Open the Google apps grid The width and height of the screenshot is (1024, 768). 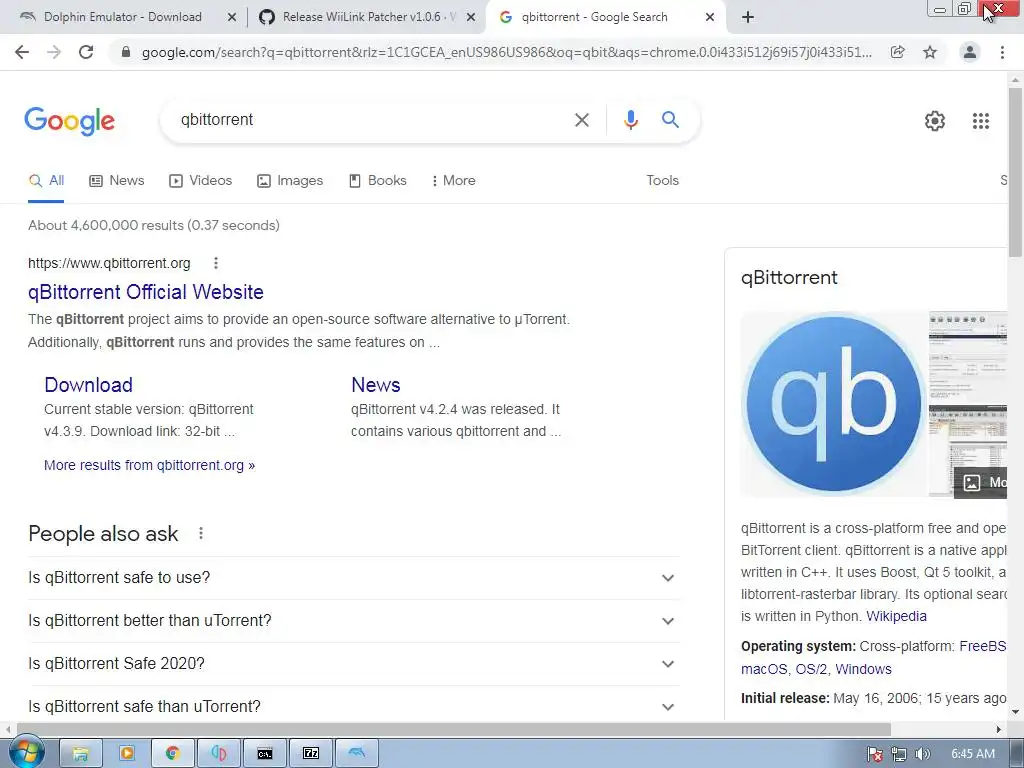(981, 121)
